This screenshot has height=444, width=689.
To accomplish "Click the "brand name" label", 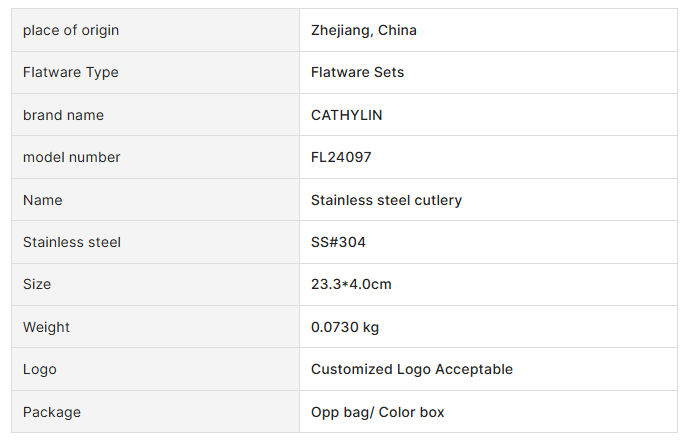I will pyautogui.click(x=63, y=115).
